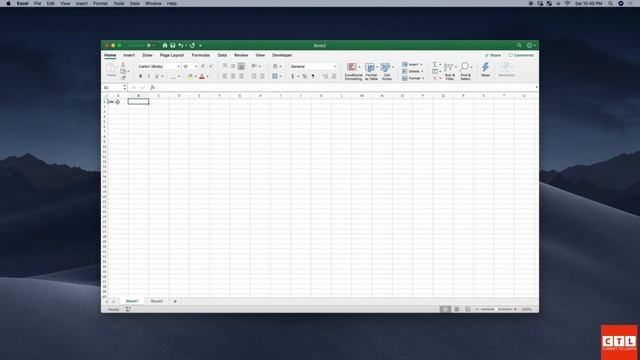Screen dimensions: 640x360
Task: Apply percent style format
Action: tap(304, 76)
